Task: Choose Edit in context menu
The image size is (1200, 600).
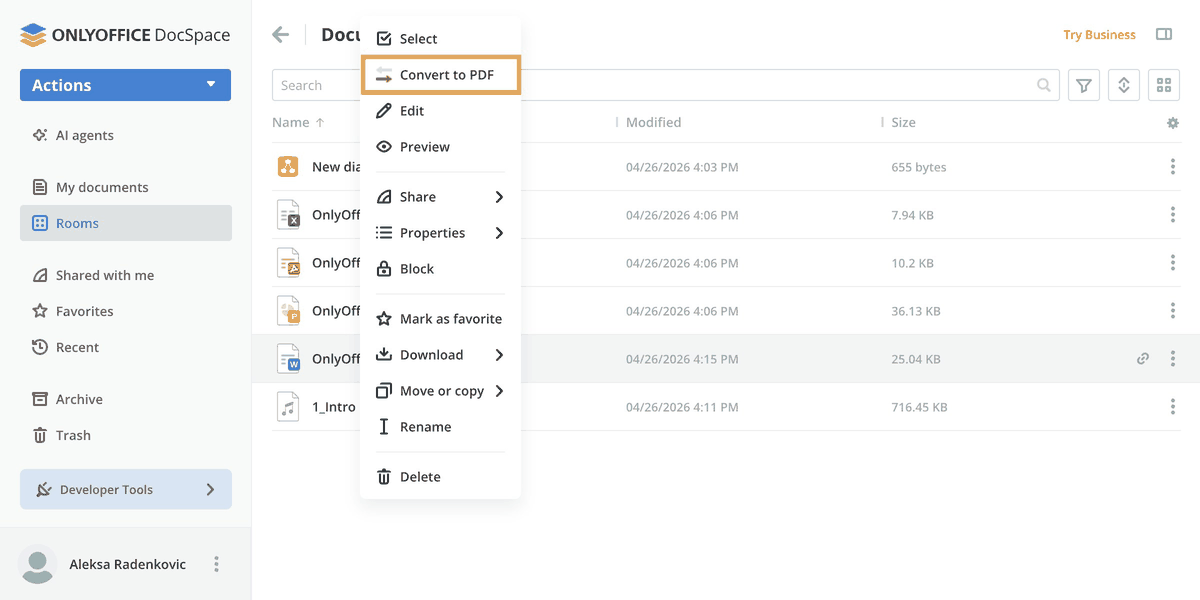Action: point(440,111)
